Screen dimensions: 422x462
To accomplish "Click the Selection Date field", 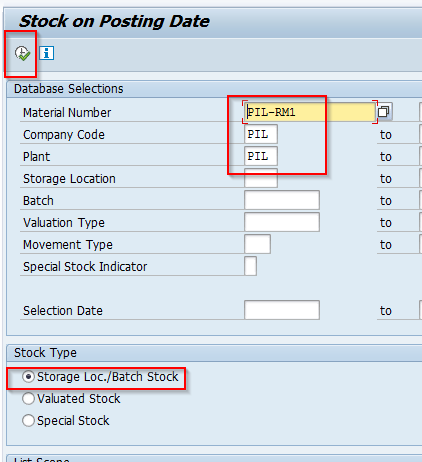I will [x=282, y=310].
